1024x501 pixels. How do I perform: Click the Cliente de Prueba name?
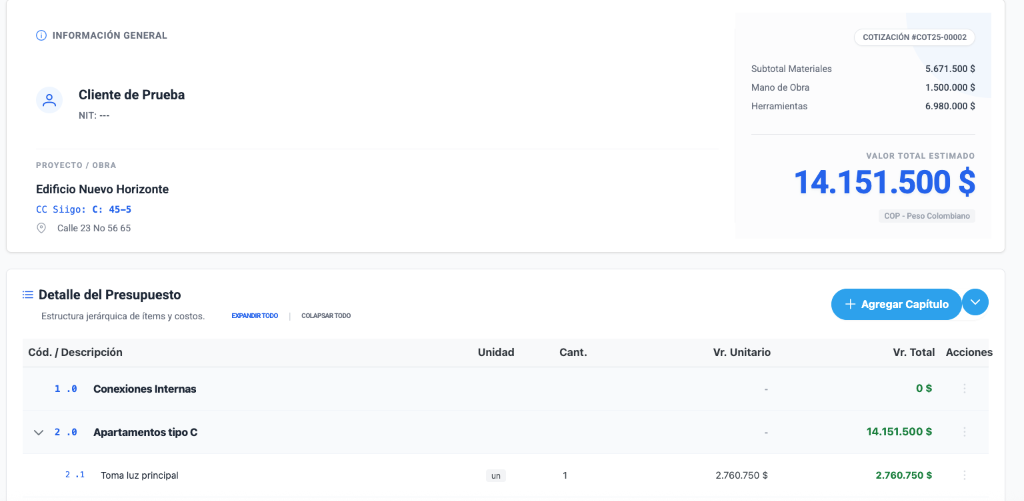tap(131, 95)
